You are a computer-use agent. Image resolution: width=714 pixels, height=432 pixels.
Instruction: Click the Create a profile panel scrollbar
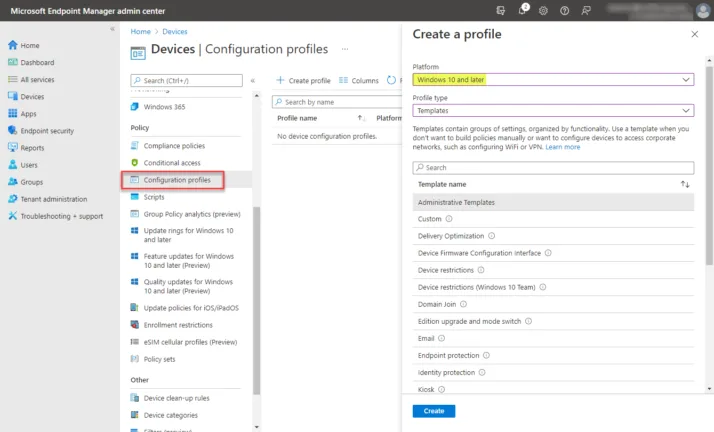[709, 166]
